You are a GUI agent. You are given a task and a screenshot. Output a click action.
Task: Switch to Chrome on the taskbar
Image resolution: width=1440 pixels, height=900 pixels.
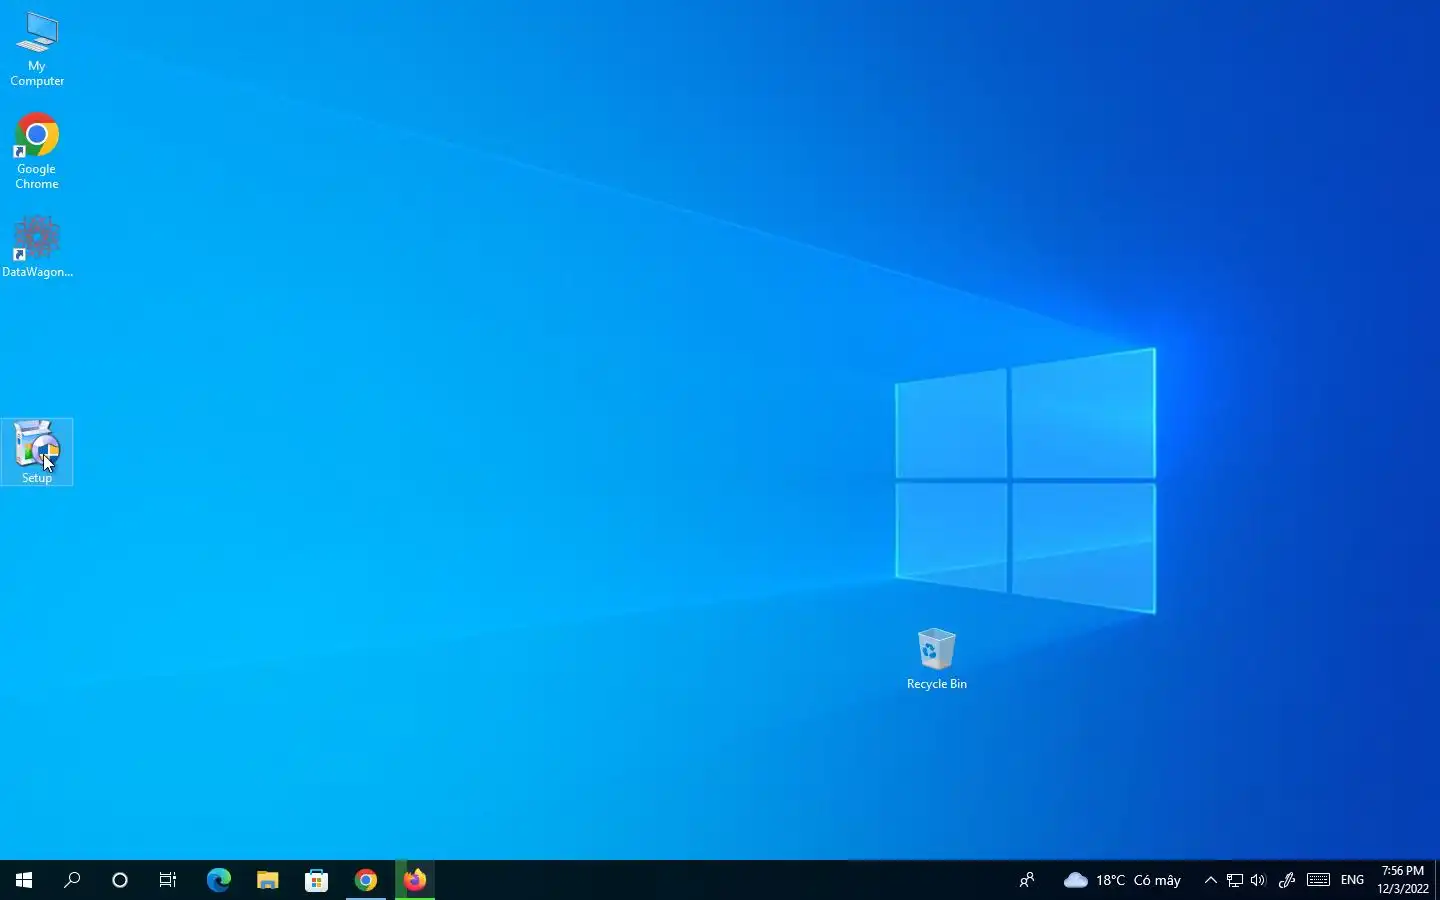click(366, 880)
